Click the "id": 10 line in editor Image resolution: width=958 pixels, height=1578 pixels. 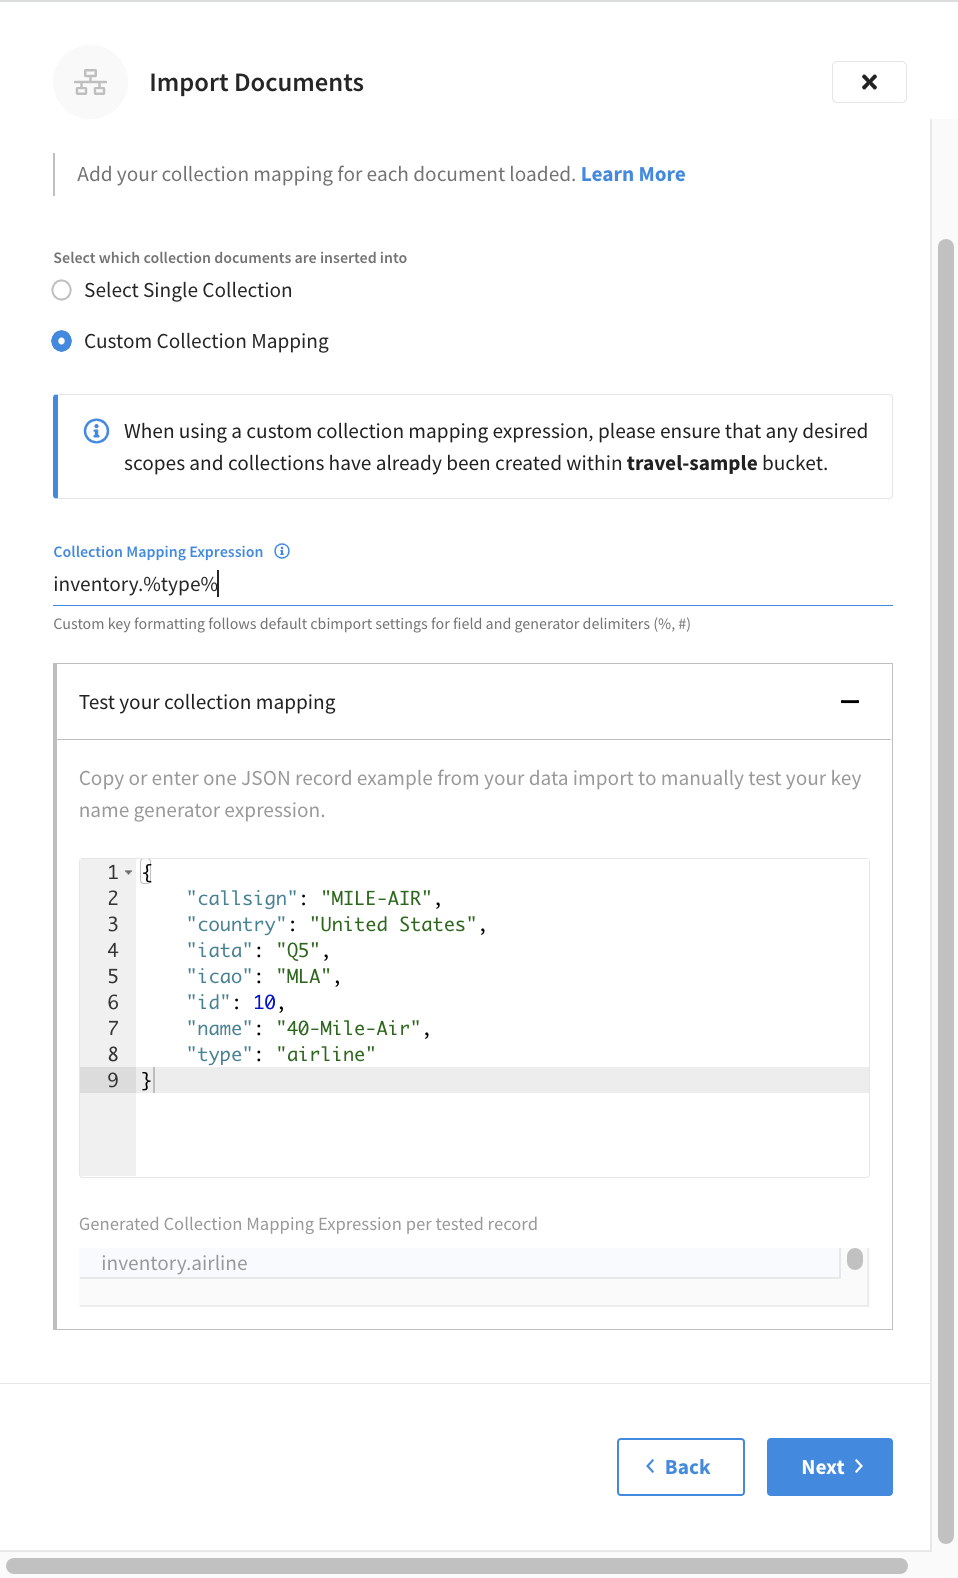pos(502,1002)
